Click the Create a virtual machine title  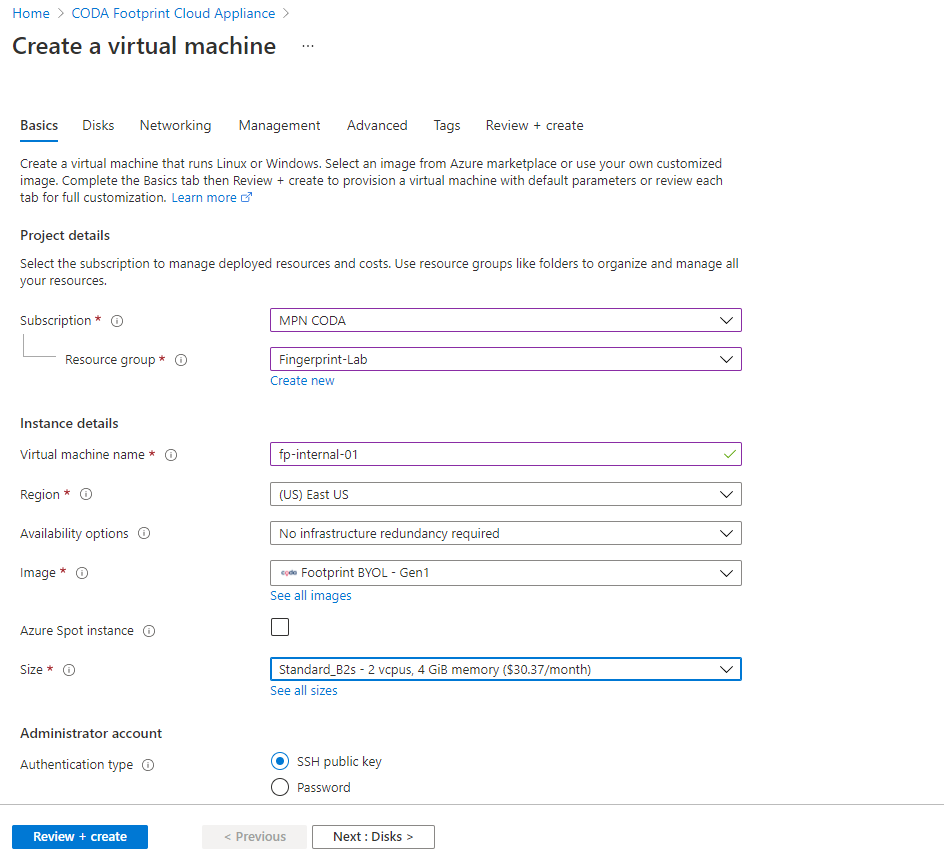[144, 46]
